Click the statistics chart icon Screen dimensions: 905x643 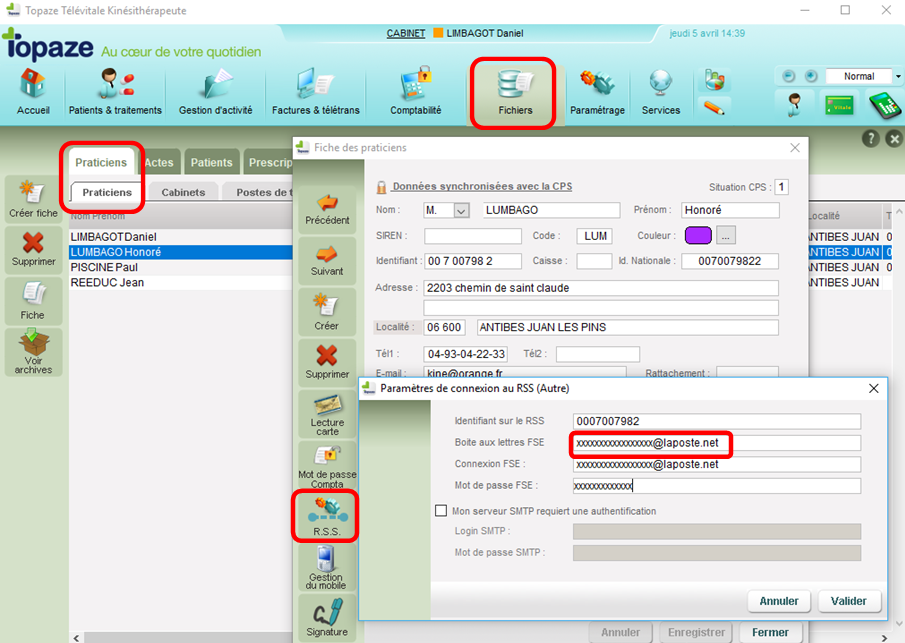[x=714, y=79]
